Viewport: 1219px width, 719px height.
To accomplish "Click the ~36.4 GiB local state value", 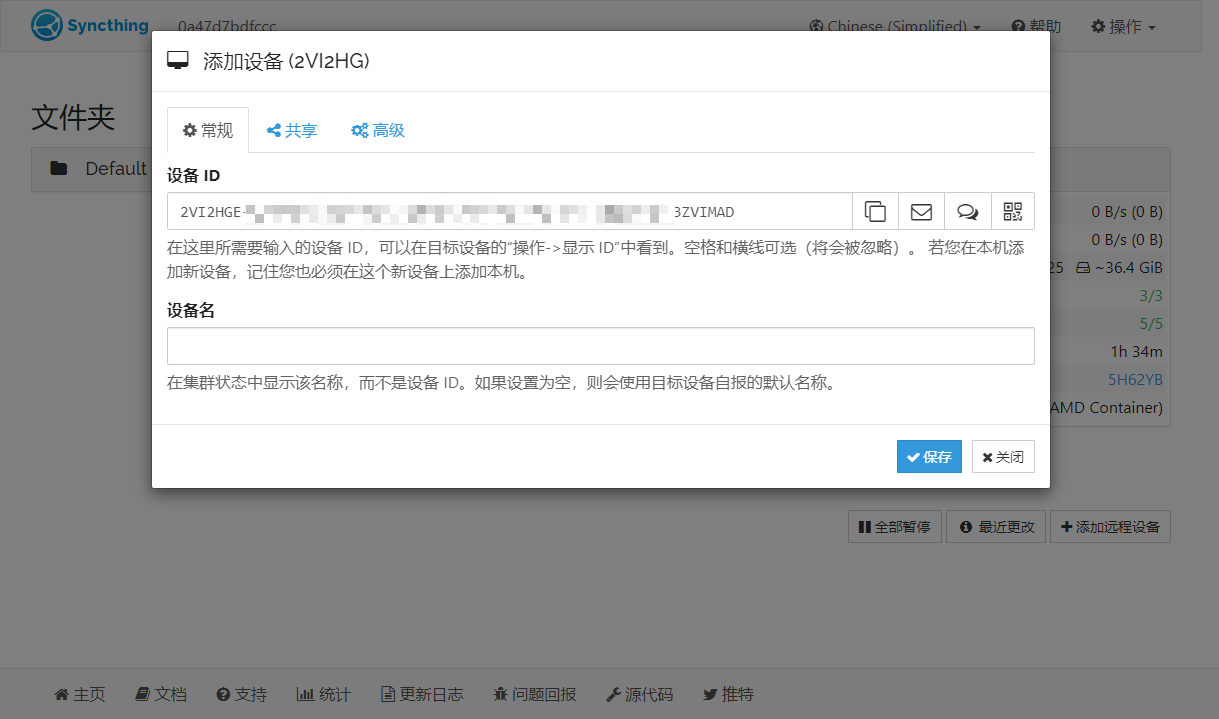I will pos(1119,268).
